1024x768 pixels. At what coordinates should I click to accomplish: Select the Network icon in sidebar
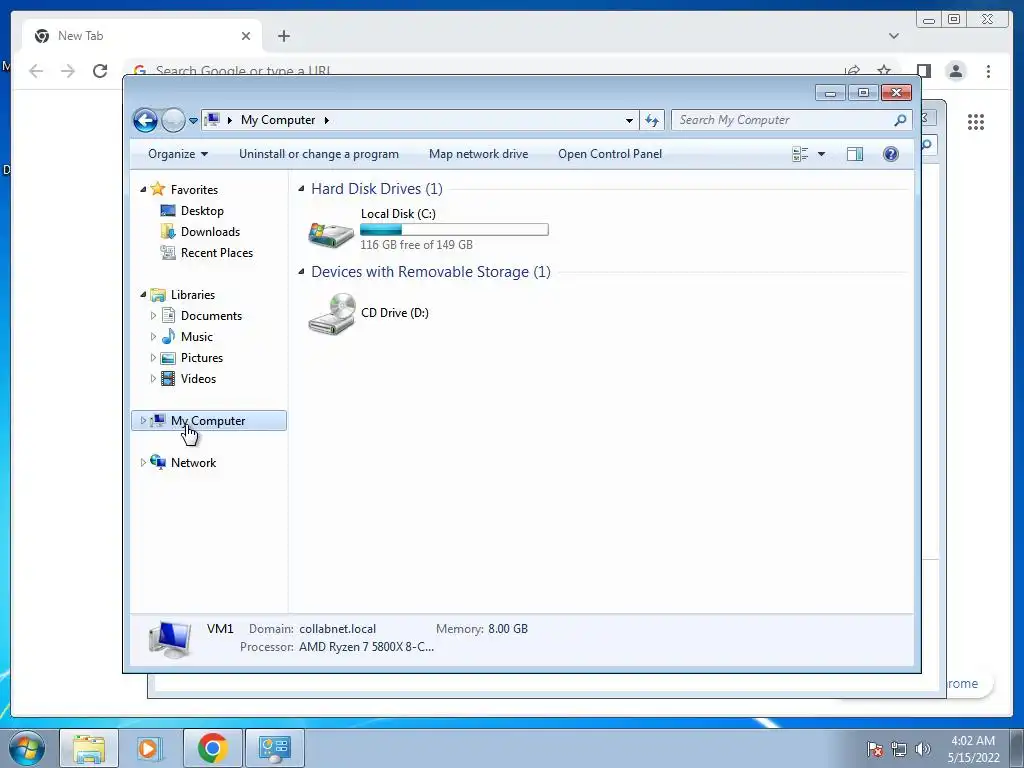tap(157, 462)
